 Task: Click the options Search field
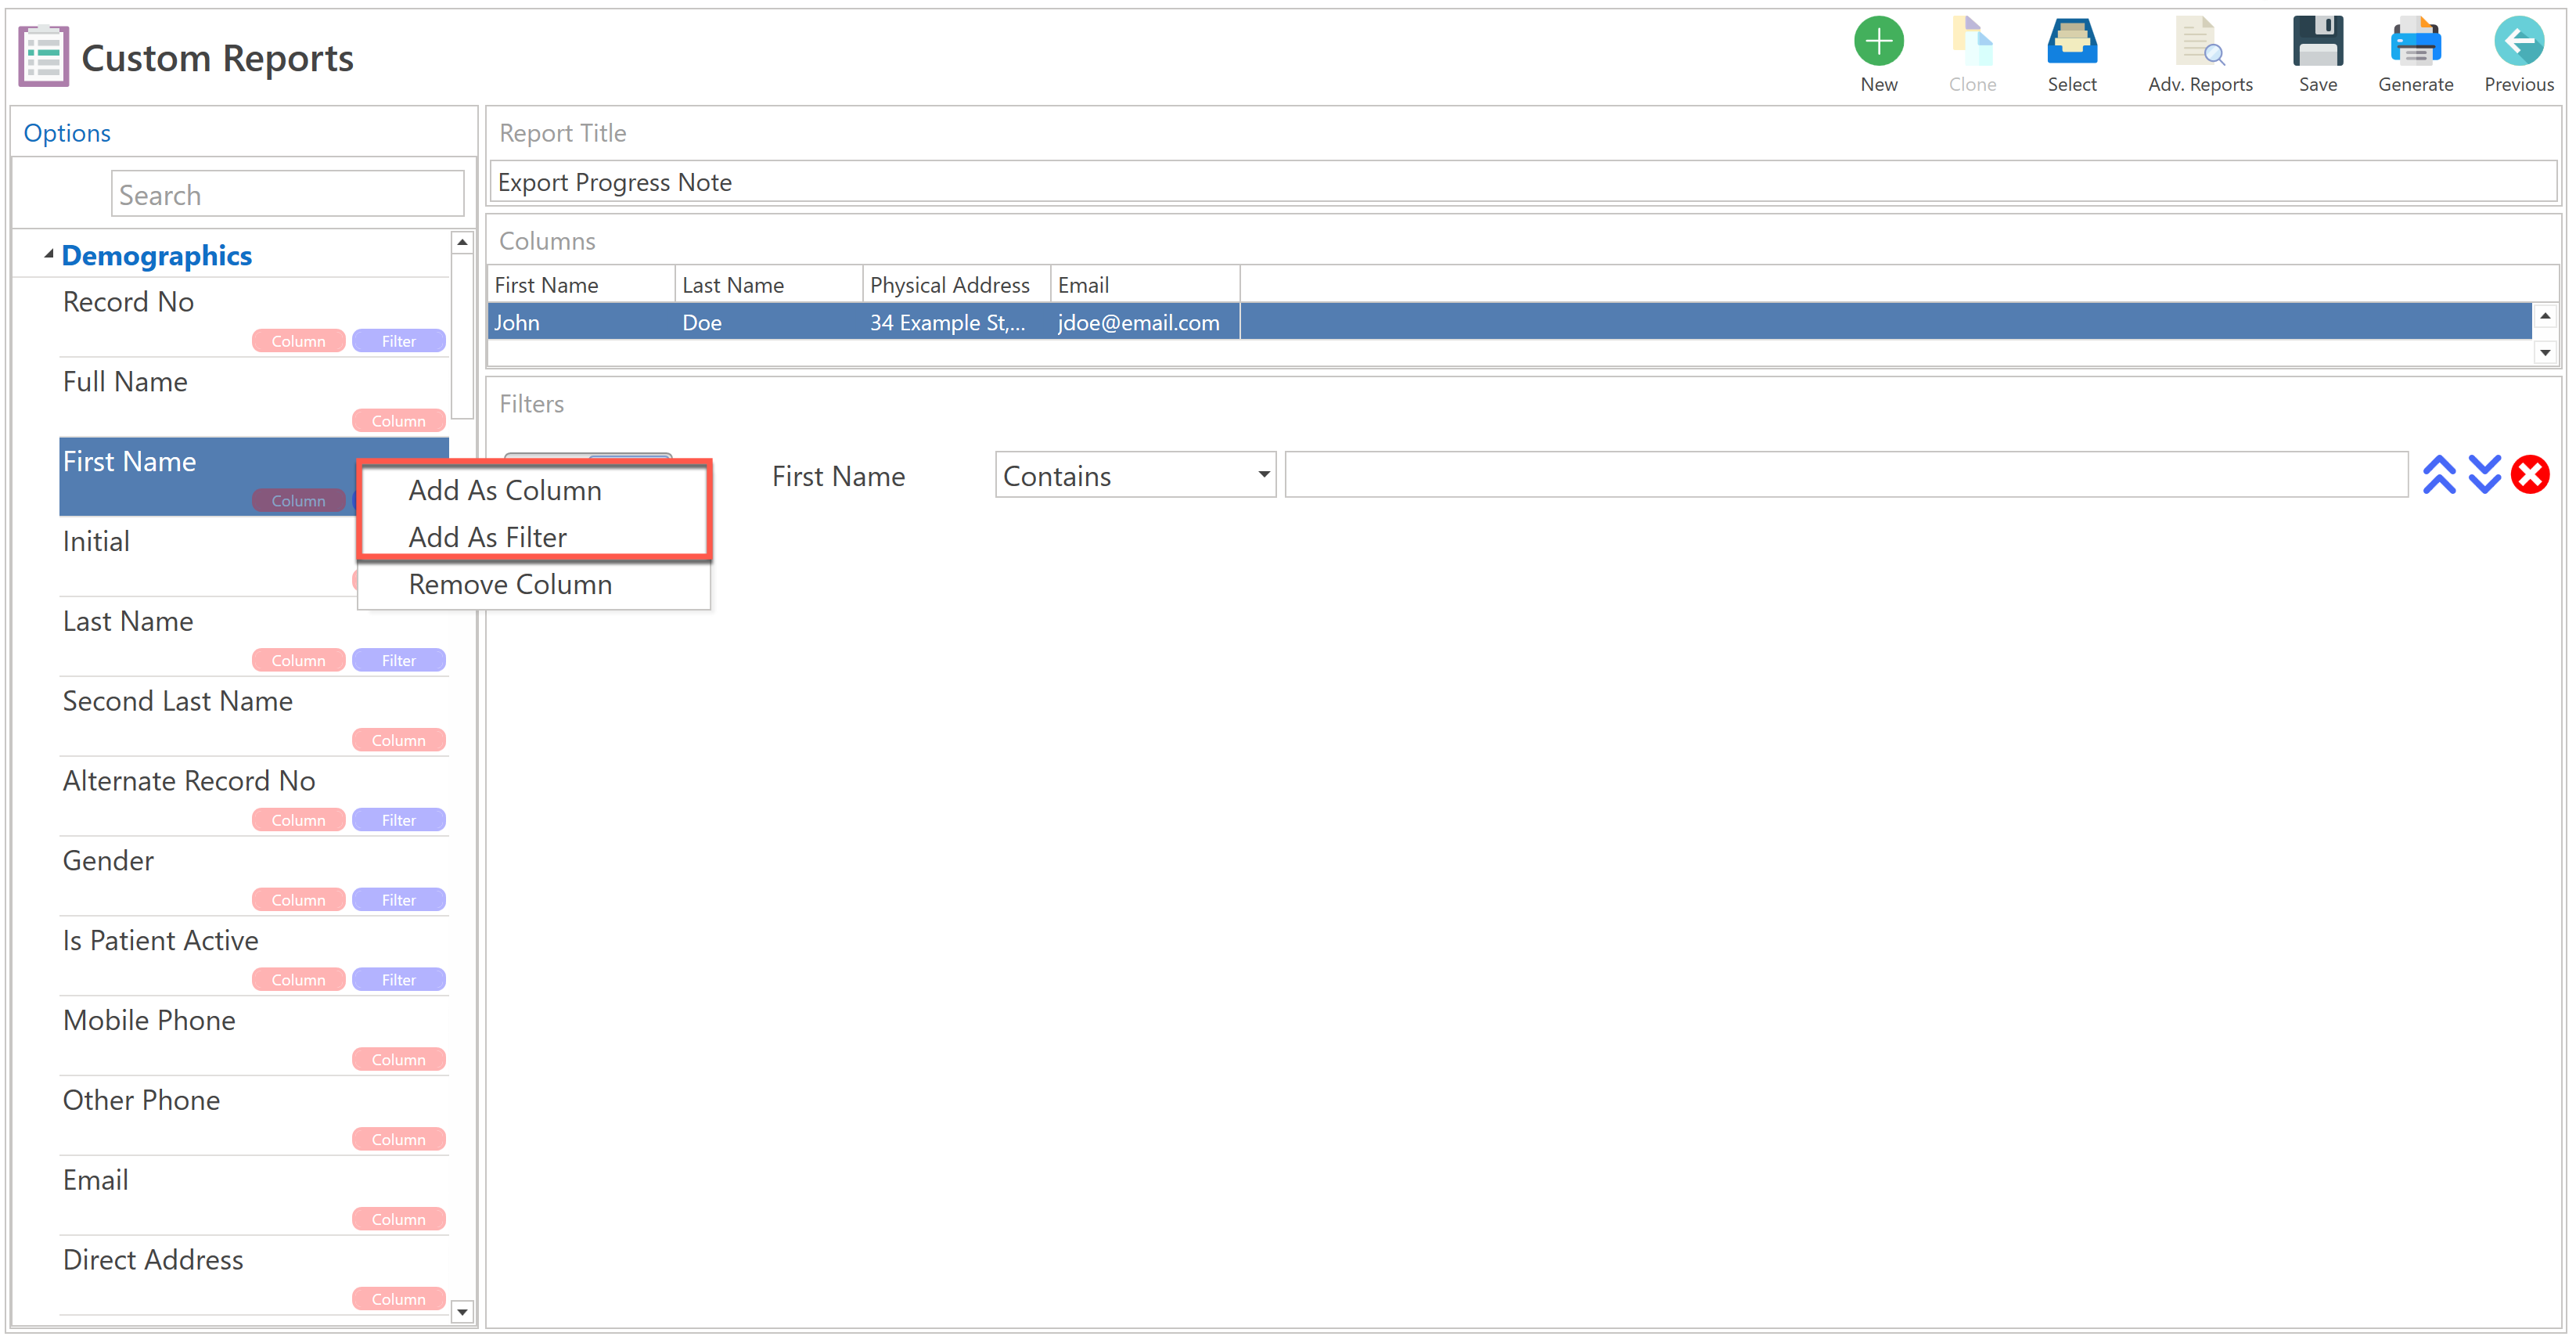[x=287, y=195]
